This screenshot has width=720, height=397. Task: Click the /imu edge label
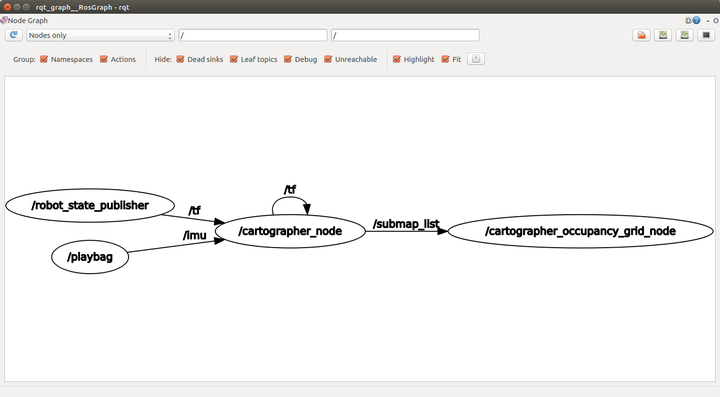[195, 235]
